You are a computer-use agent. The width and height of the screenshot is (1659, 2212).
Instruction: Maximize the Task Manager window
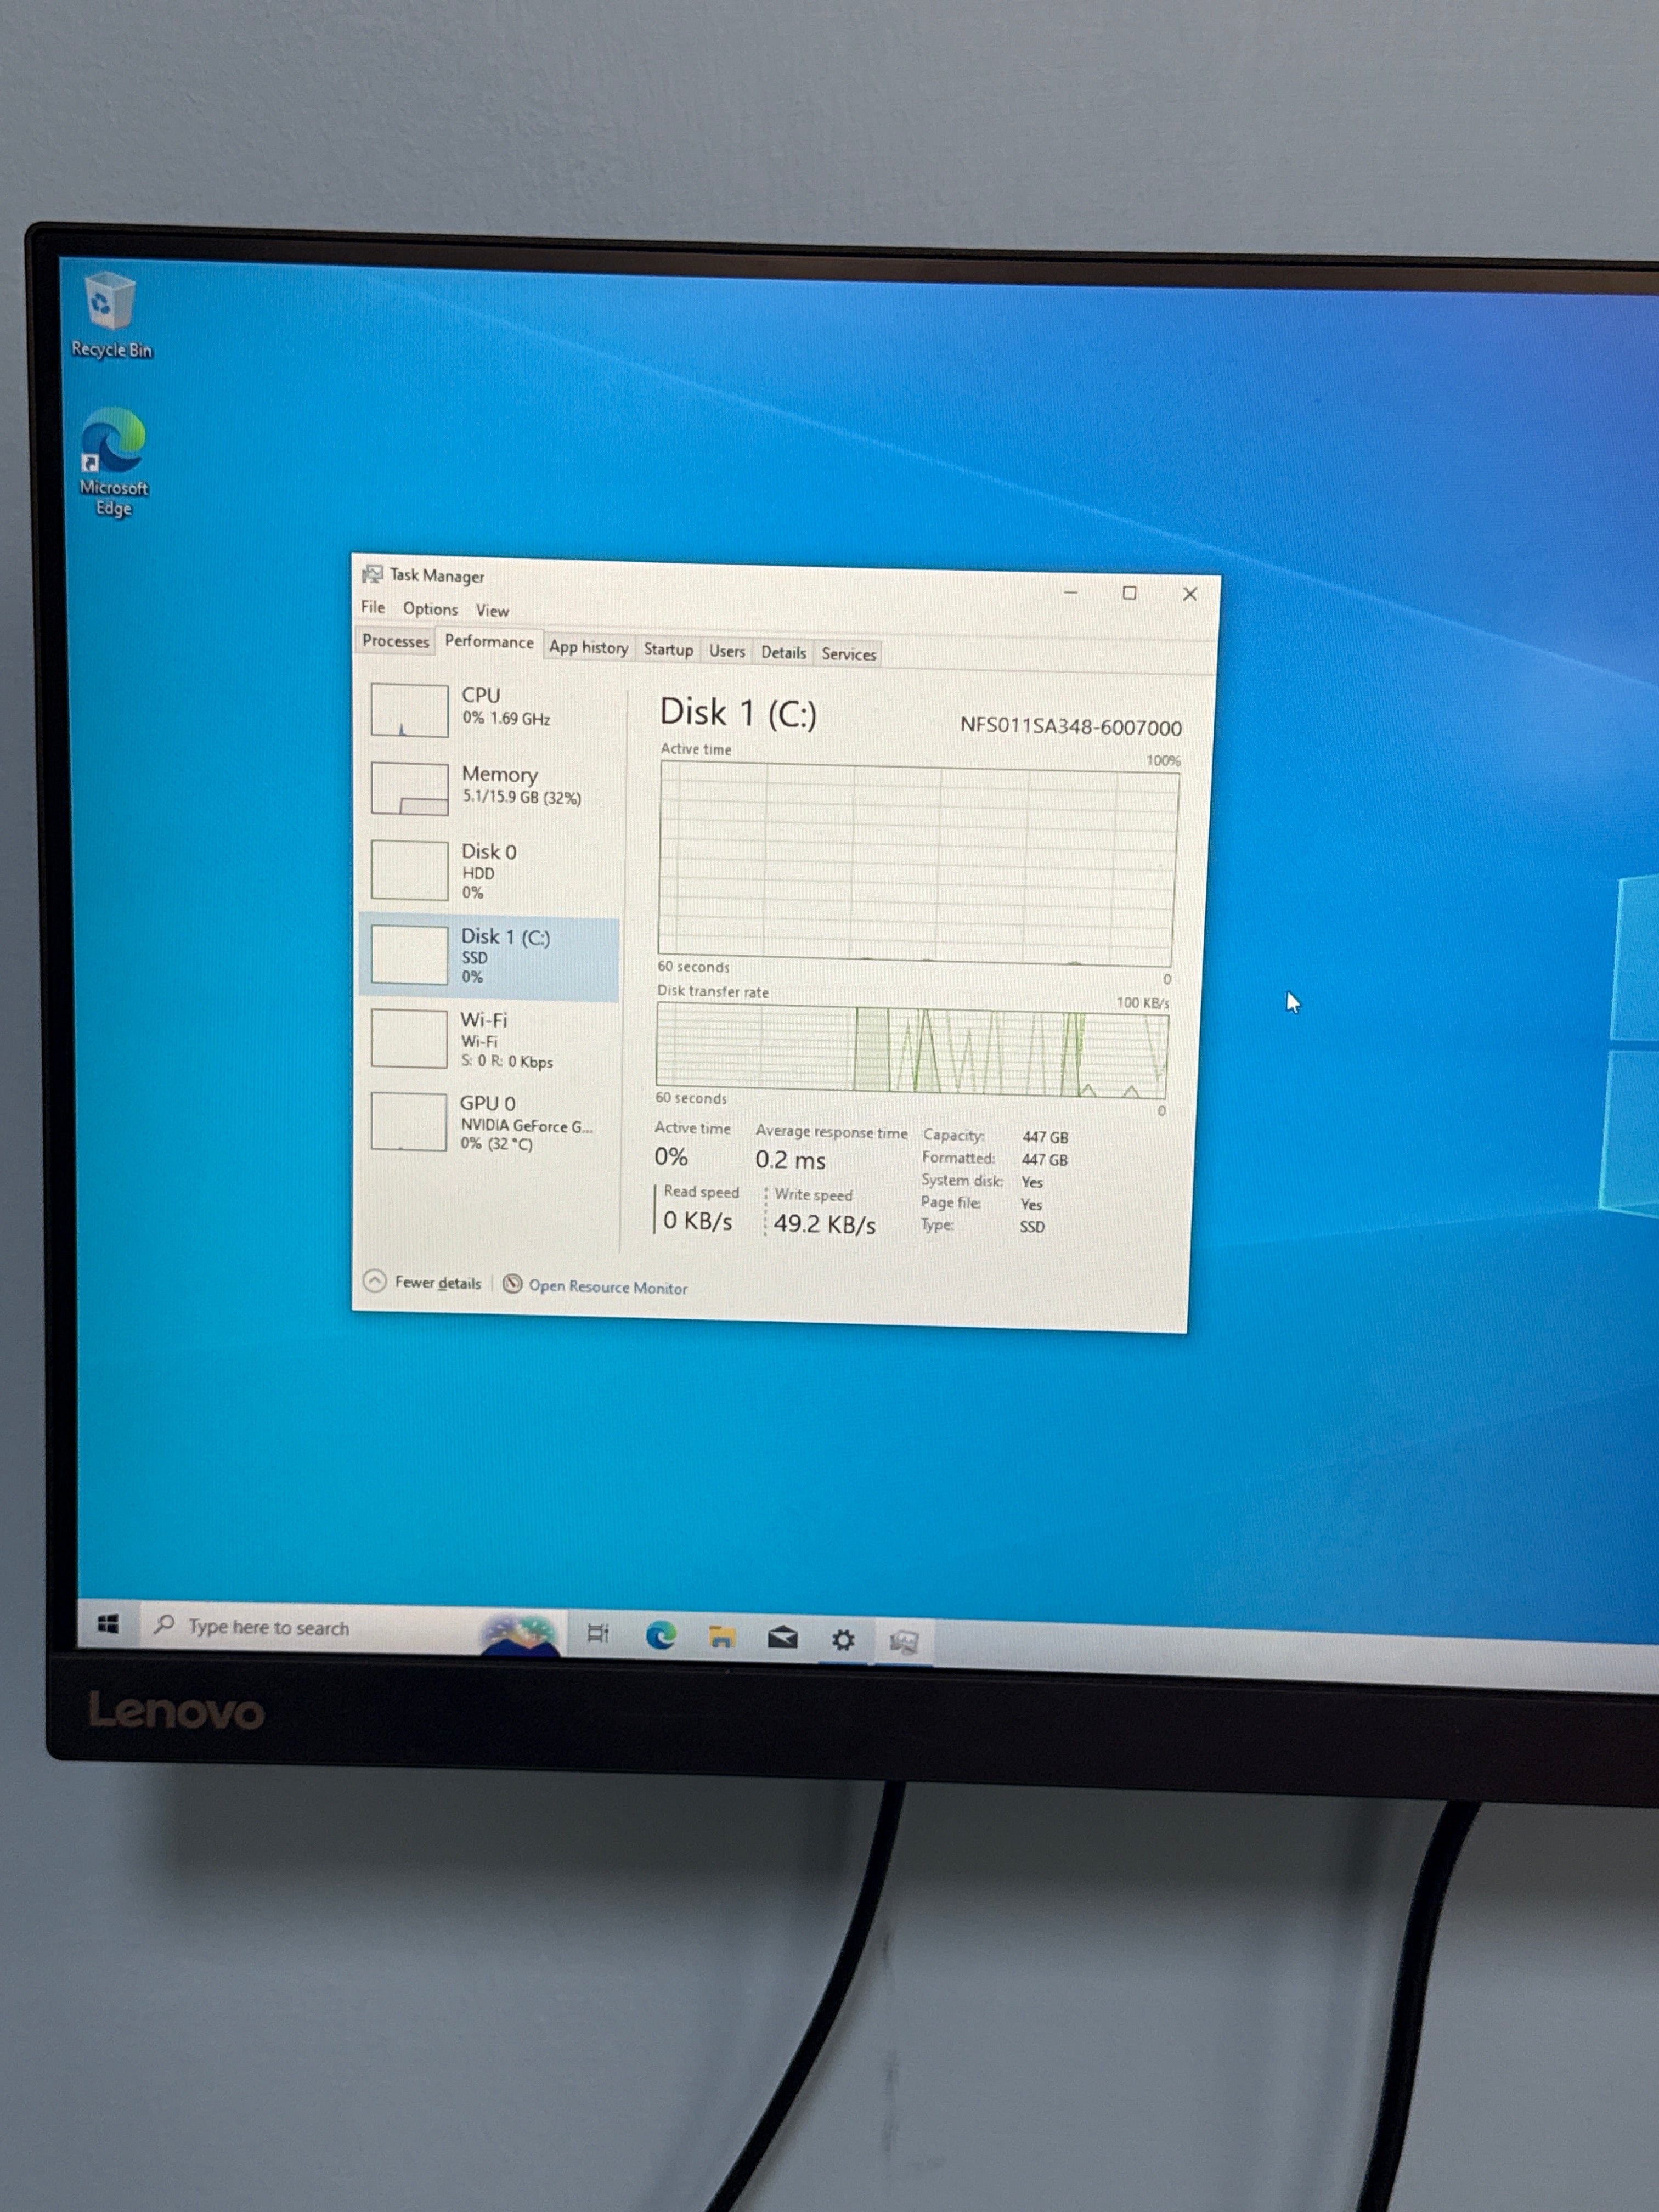(x=1129, y=593)
